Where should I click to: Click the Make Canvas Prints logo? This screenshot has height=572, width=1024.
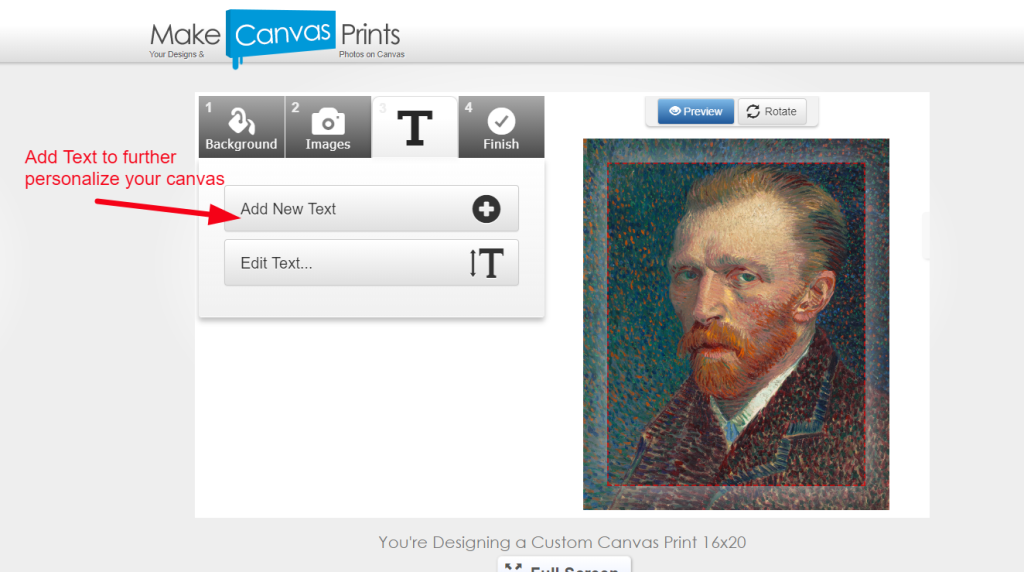click(277, 38)
